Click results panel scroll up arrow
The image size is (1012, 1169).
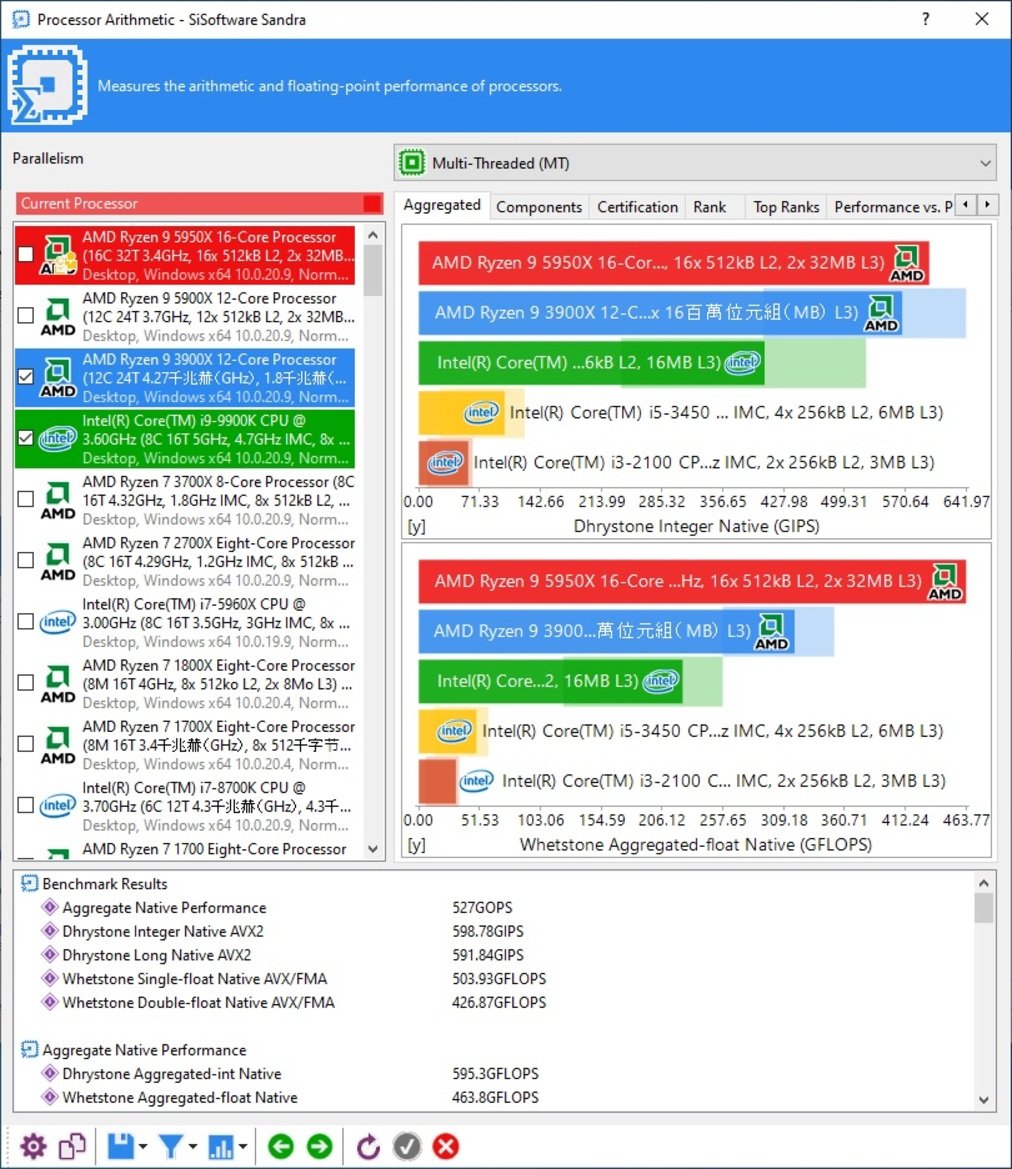tap(984, 883)
